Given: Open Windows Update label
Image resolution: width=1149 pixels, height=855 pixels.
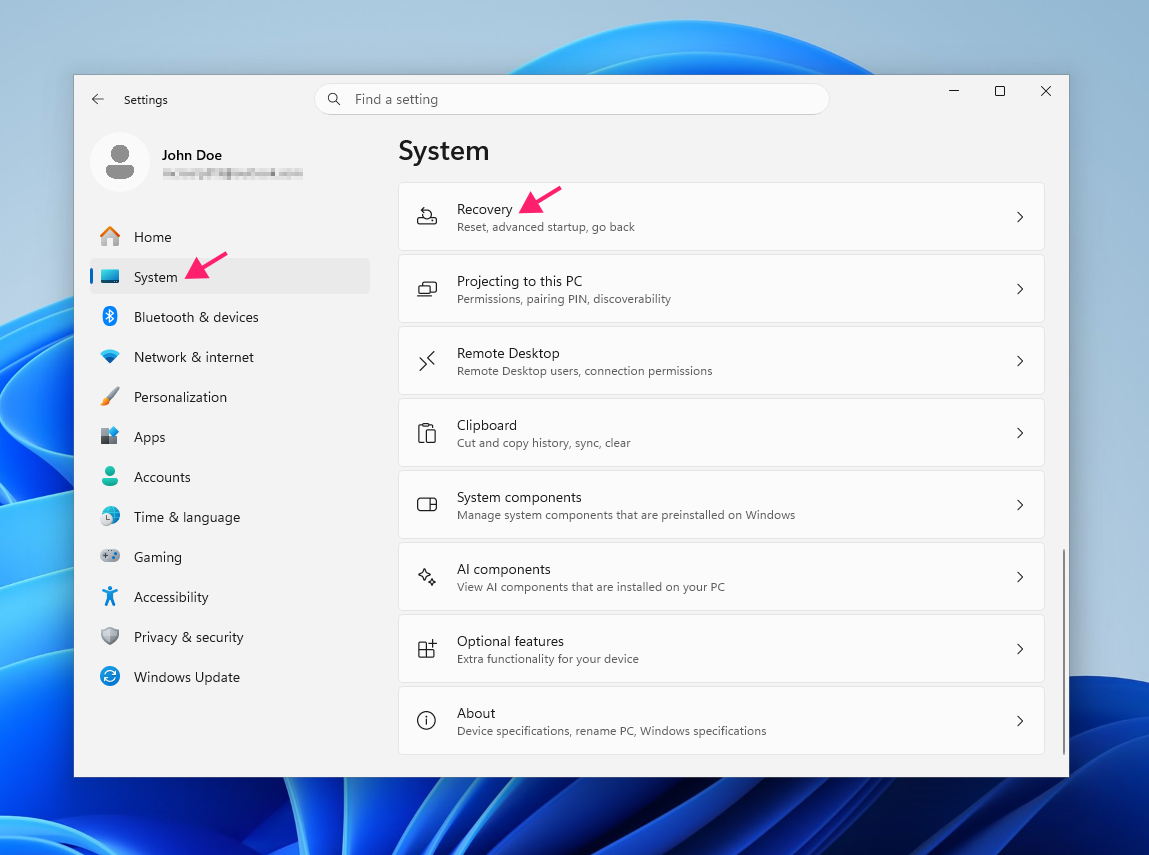Looking at the screenshot, I should pyautogui.click(x=187, y=677).
